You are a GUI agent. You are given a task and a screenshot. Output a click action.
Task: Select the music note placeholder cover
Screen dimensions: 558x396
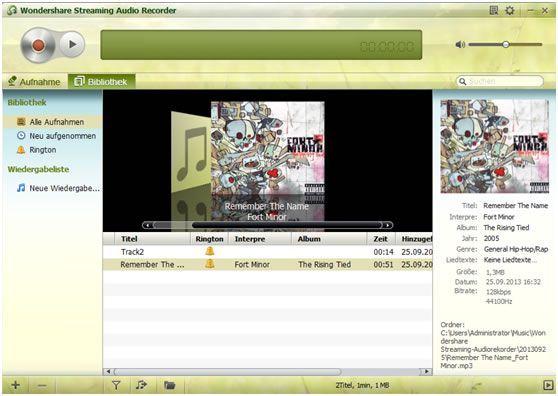(191, 153)
